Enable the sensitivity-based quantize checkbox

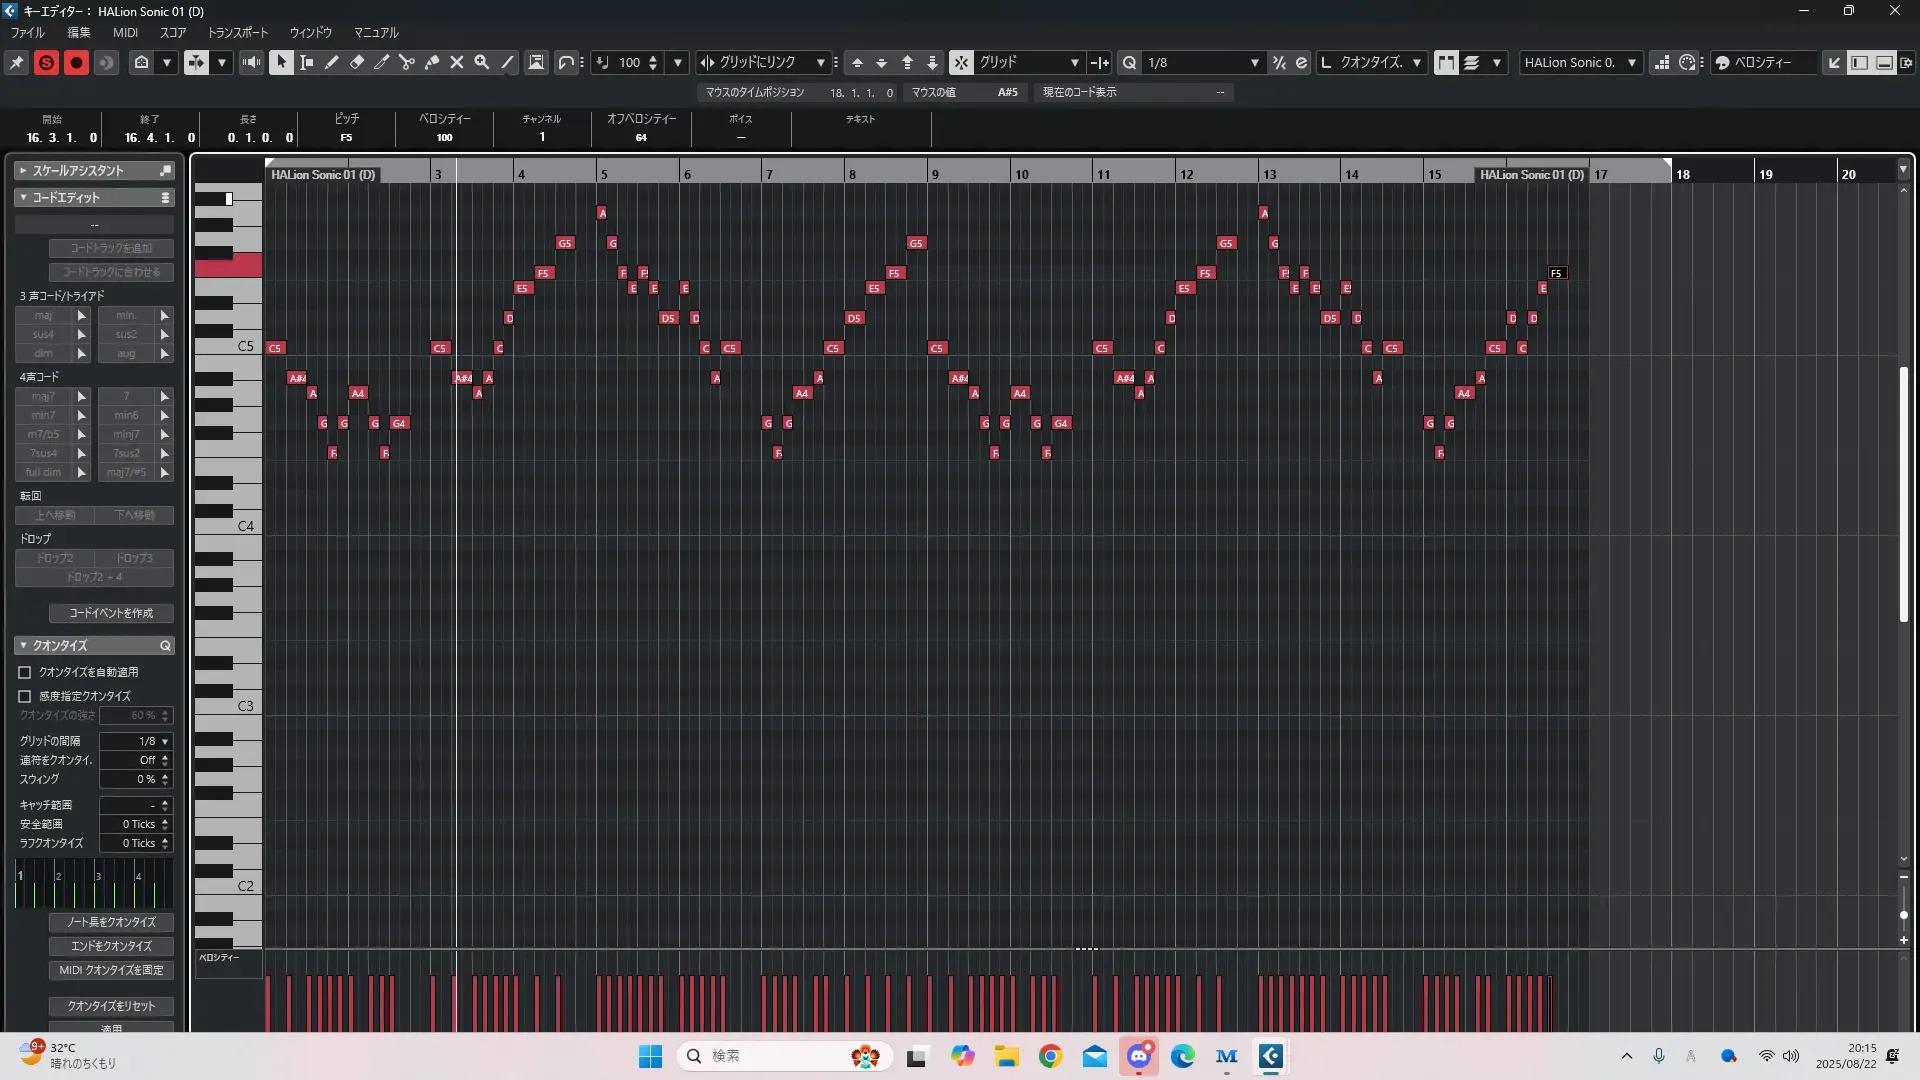pyautogui.click(x=25, y=696)
